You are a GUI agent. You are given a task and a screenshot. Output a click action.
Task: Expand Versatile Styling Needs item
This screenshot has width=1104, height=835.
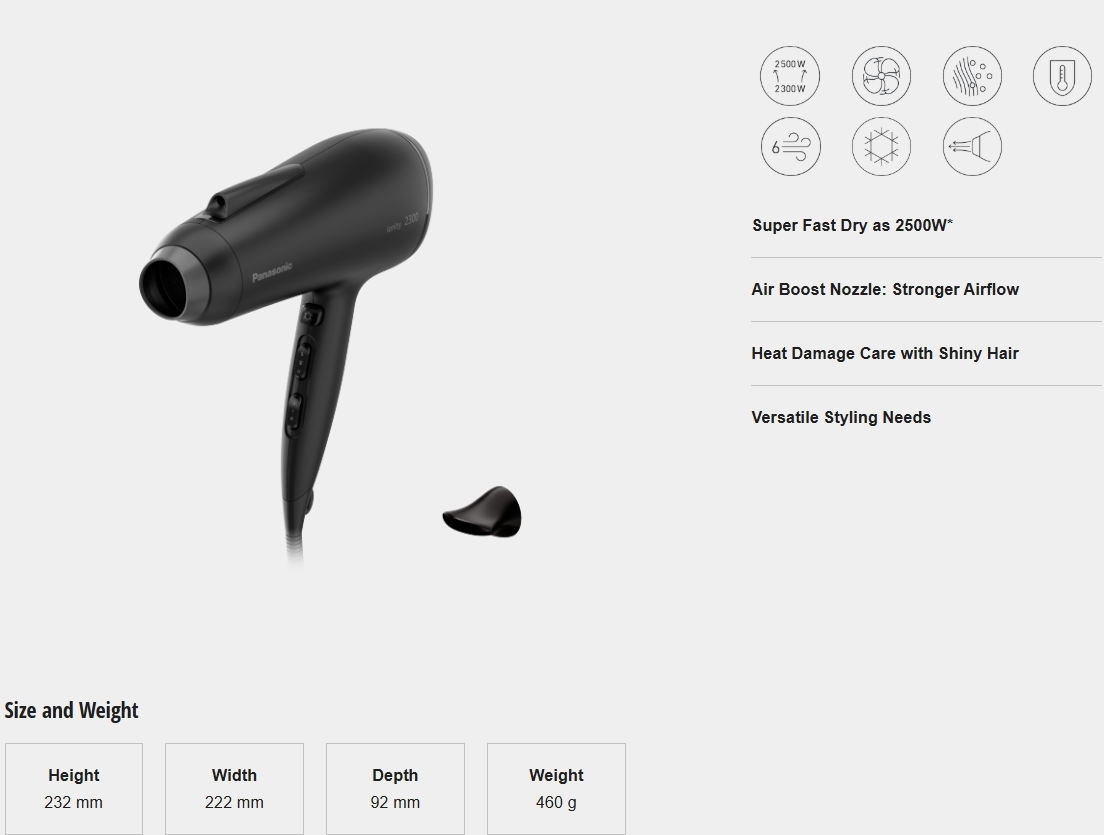[x=926, y=418]
